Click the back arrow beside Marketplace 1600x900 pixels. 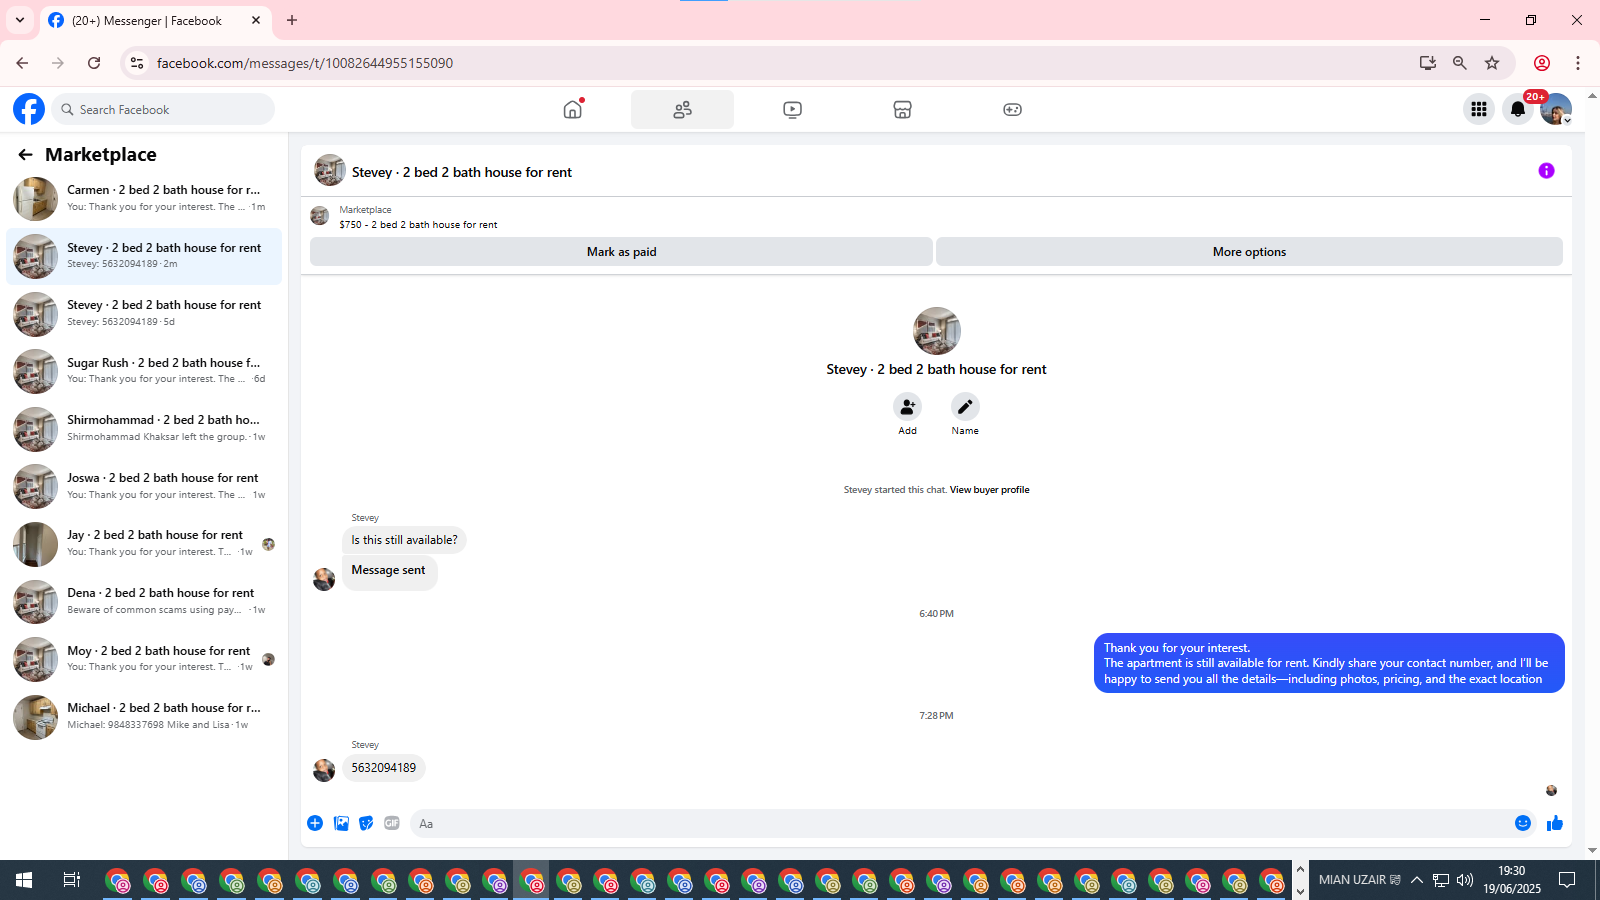click(x=25, y=154)
